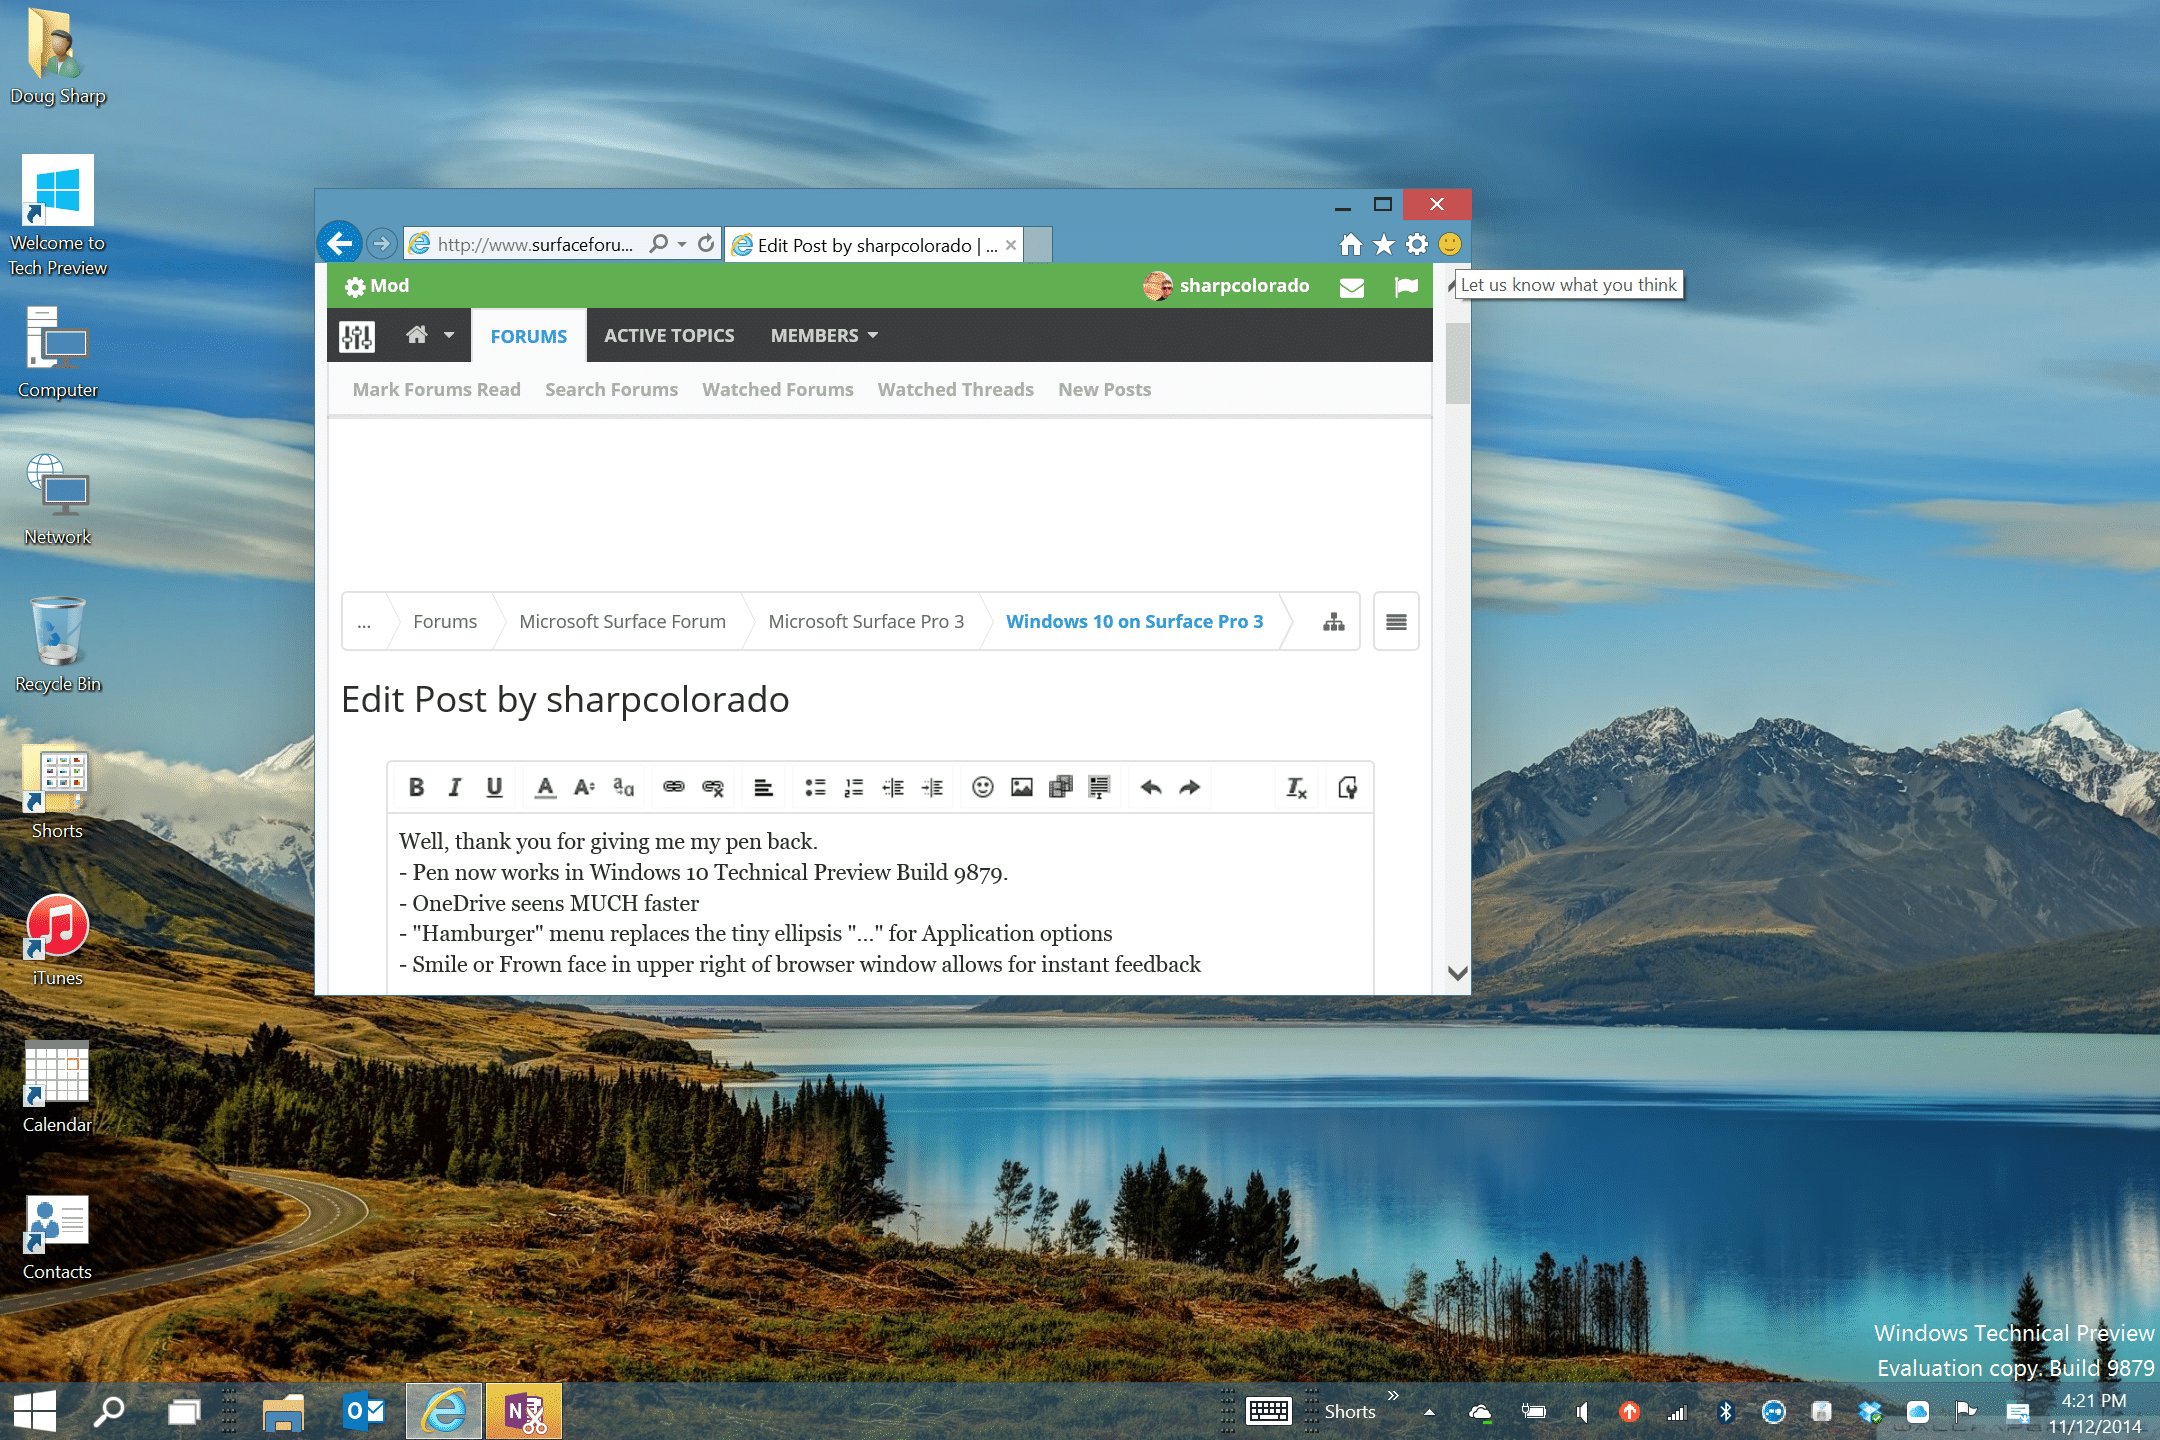Viewport: 2160px width, 1440px height.
Task: Open the alerts flag icon
Action: [x=1406, y=287]
